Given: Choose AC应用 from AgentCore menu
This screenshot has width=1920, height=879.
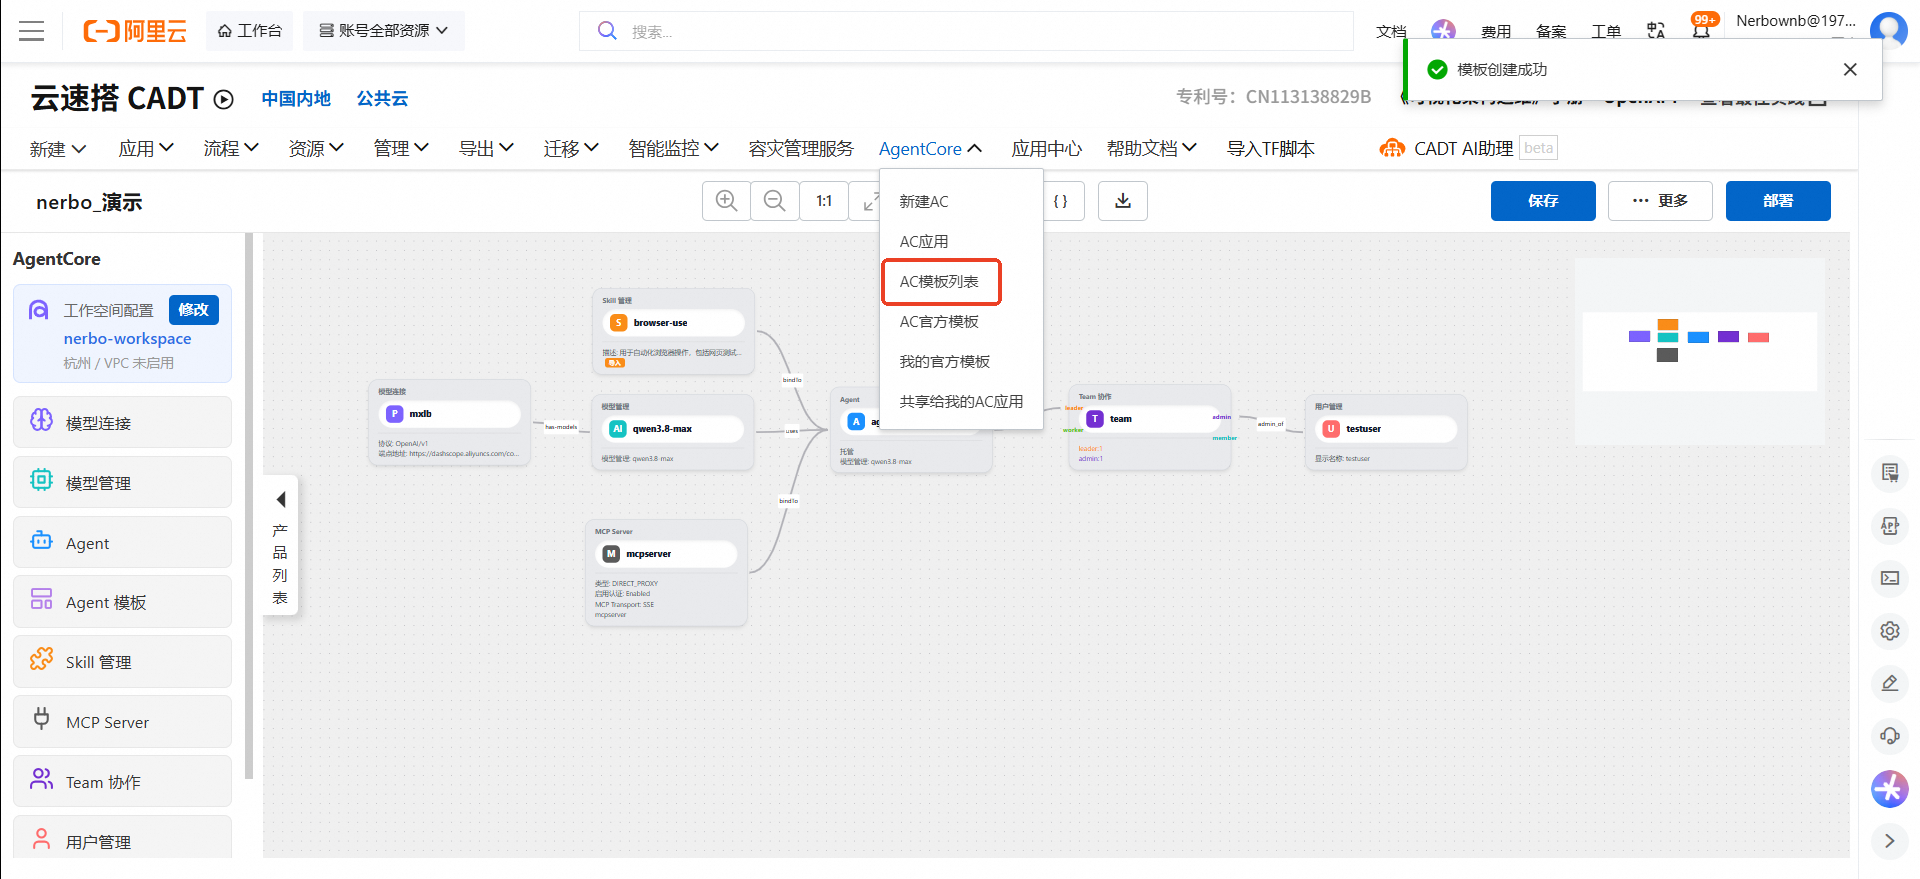Looking at the screenshot, I should coord(961,241).
